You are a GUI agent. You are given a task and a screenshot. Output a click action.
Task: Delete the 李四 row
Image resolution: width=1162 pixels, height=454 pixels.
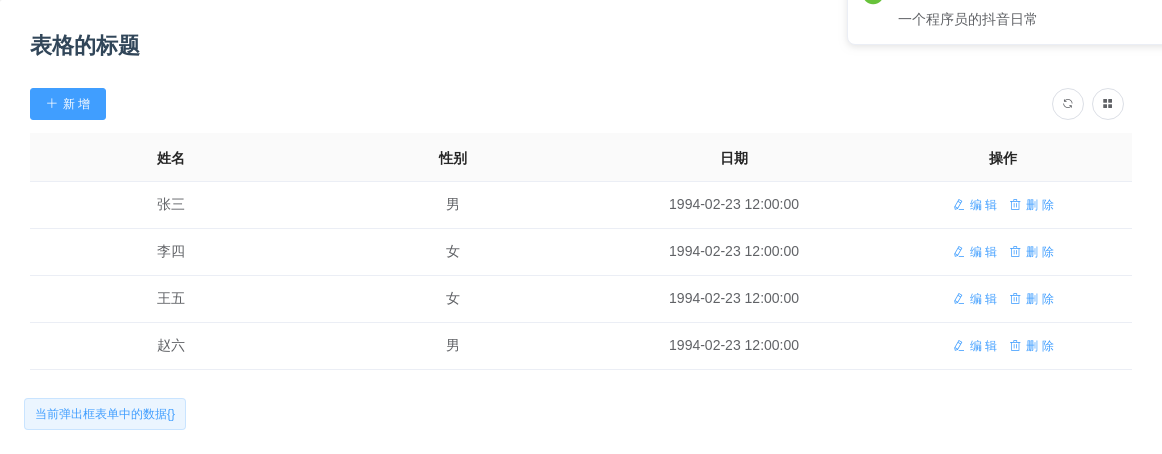click(1031, 252)
